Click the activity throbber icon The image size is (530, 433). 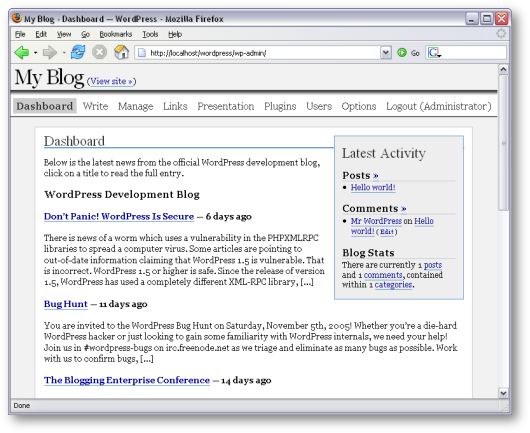(x=501, y=33)
